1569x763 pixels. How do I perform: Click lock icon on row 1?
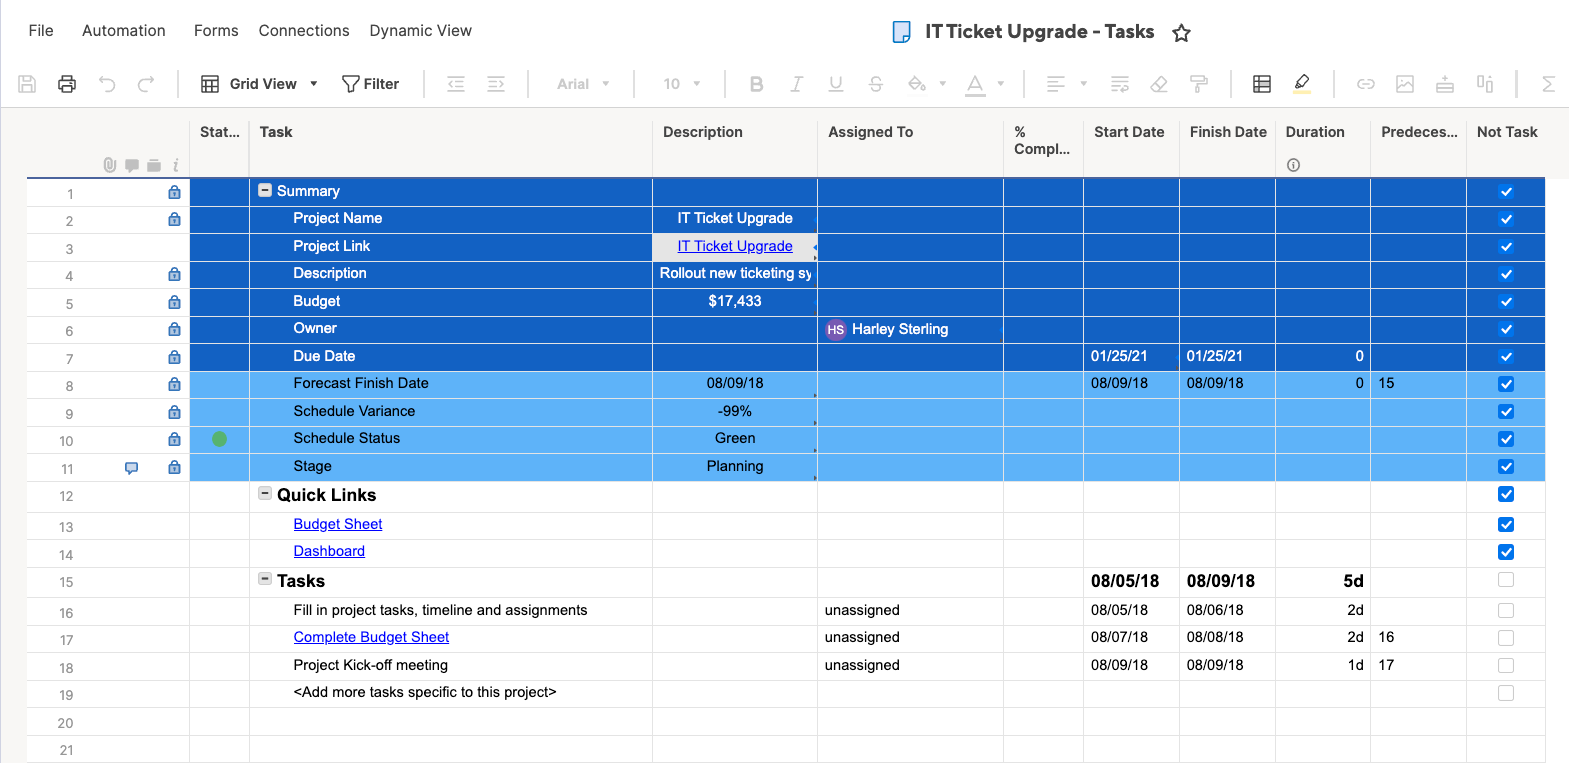click(x=174, y=192)
